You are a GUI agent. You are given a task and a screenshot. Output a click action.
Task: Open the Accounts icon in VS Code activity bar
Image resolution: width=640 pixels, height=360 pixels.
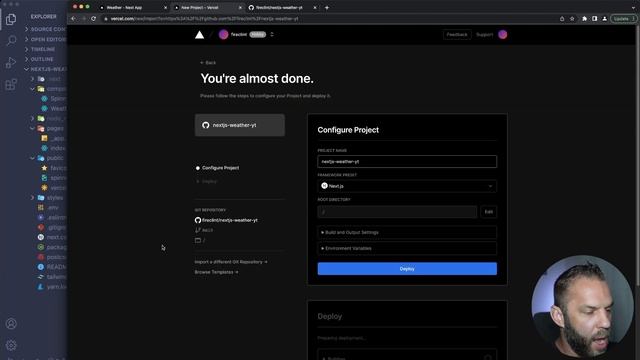11,324
